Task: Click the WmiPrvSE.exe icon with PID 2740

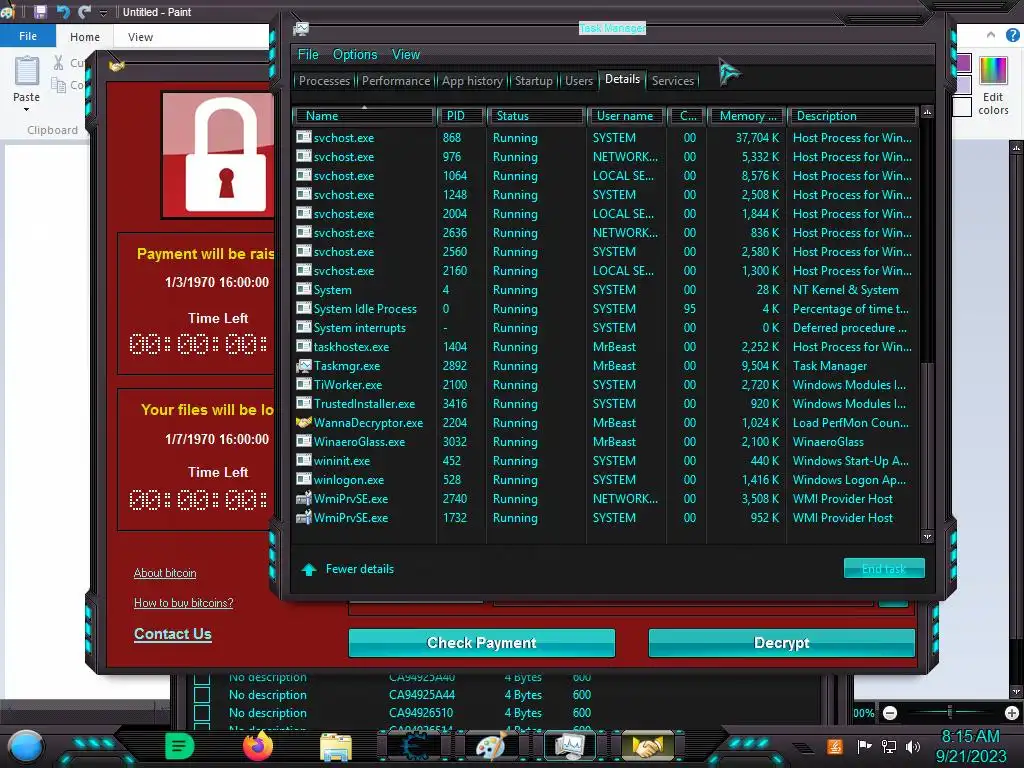Action: point(304,498)
